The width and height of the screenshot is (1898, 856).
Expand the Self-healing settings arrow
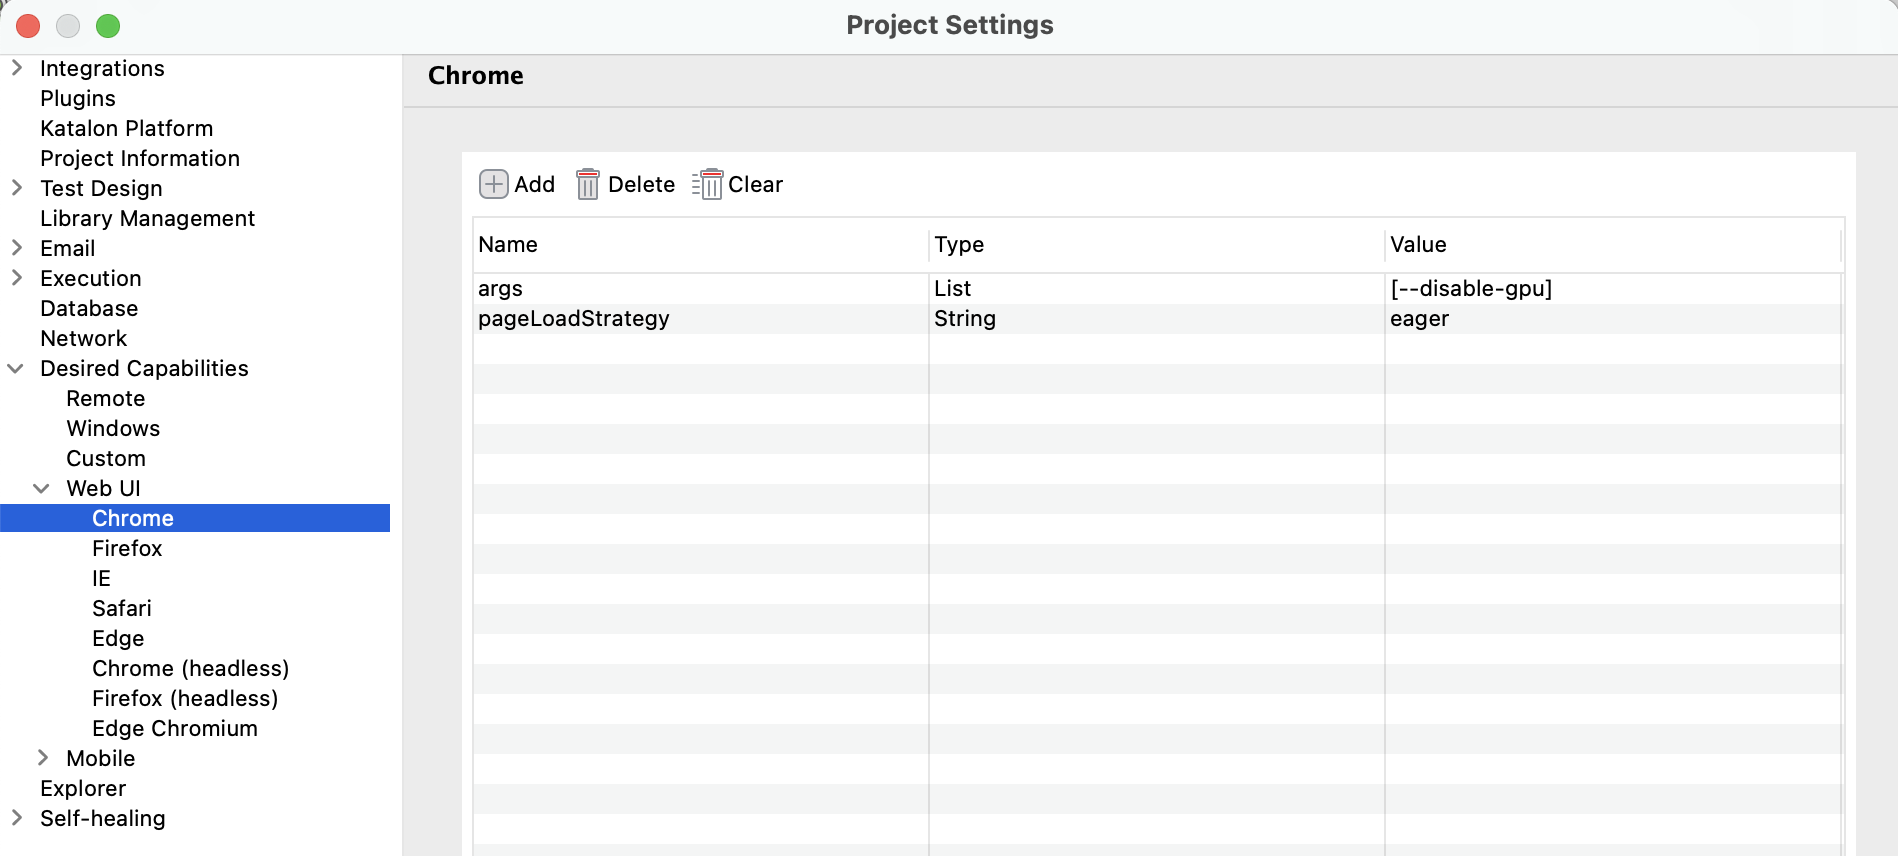tap(17, 818)
